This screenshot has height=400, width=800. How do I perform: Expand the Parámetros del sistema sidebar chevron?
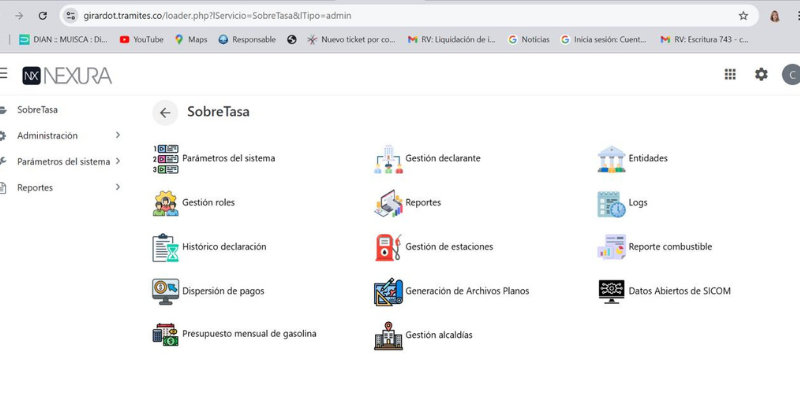tap(118, 161)
